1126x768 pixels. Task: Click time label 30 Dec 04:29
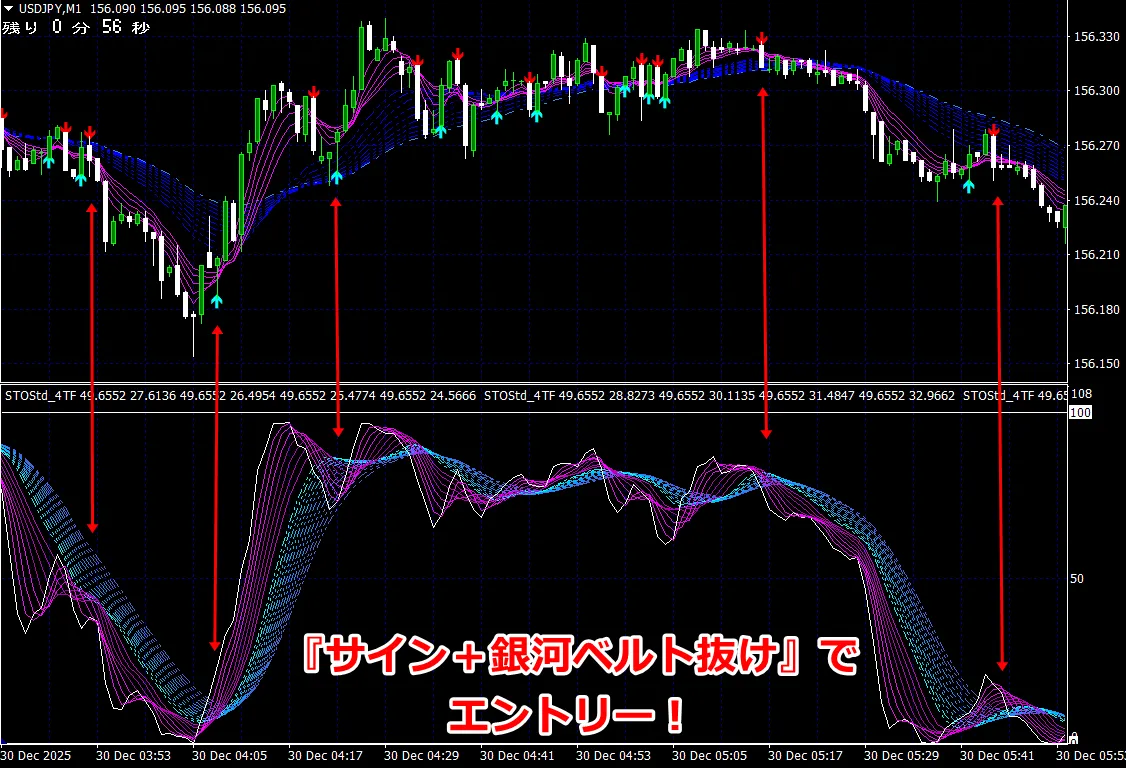[x=422, y=756]
